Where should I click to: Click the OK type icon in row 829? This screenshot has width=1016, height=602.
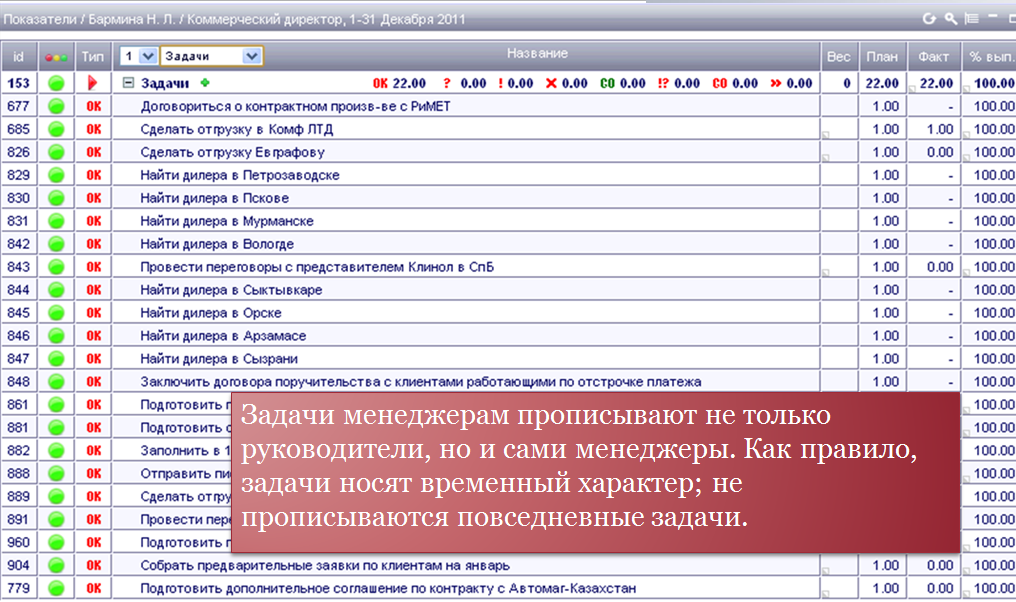coord(94,175)
